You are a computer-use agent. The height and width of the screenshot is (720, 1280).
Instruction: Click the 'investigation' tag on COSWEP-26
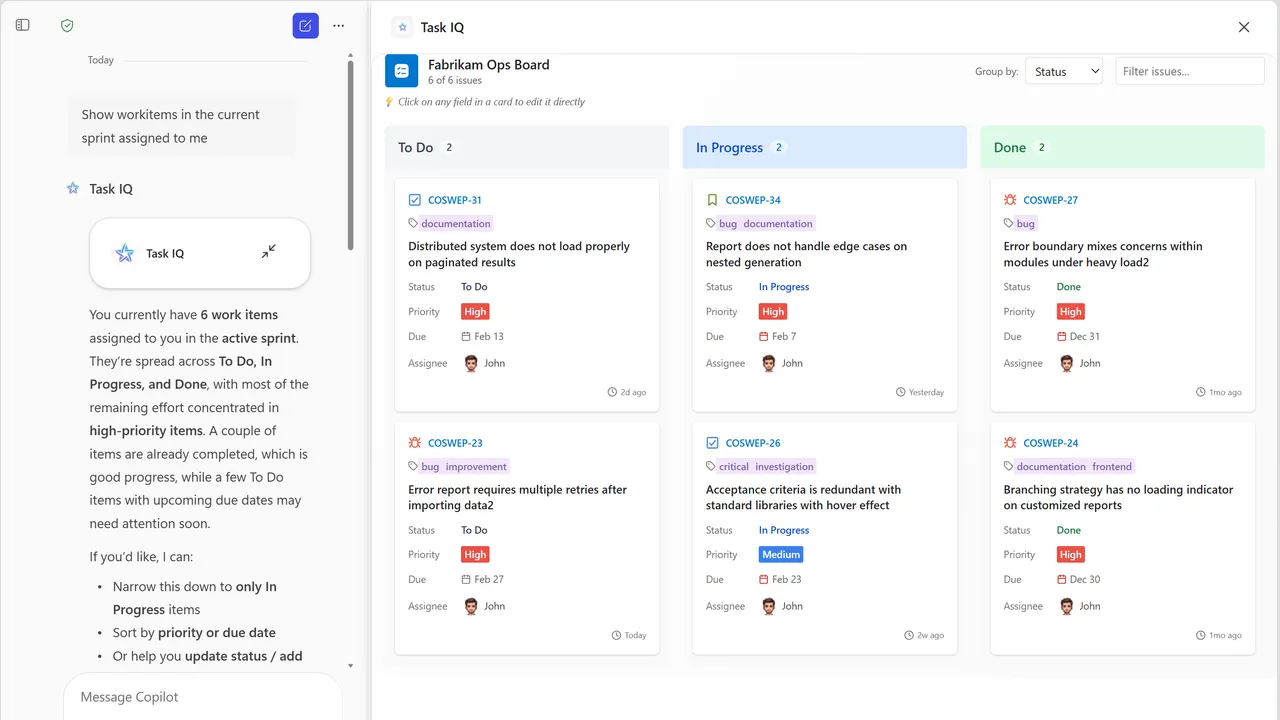point(784,467)
